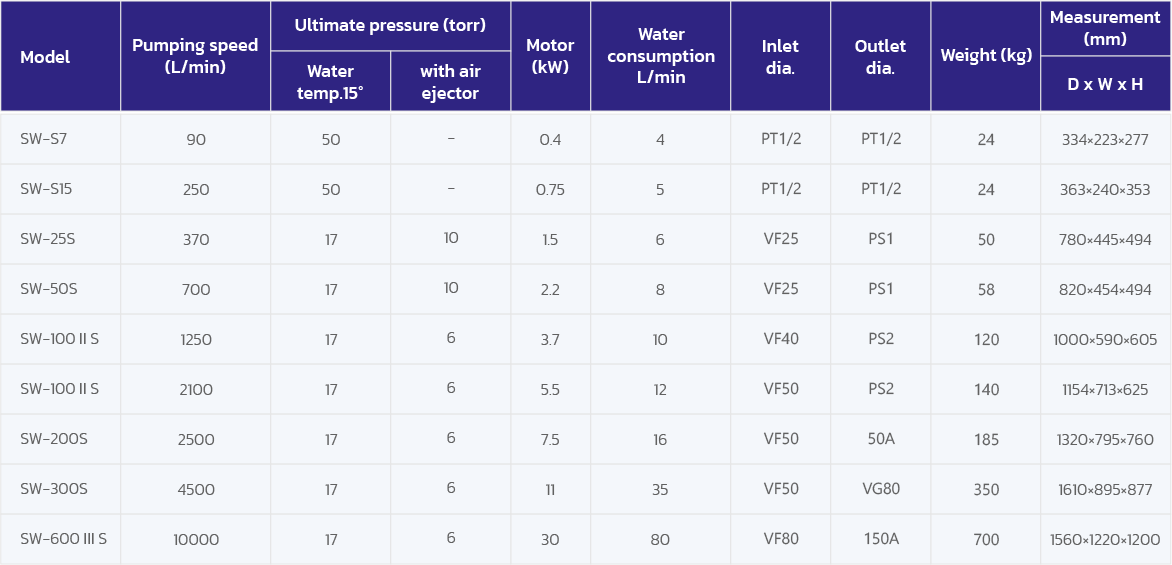This screenshot has width=1172, height=565.
Task: Click the Model column header
Action: (x=45, y=57)
